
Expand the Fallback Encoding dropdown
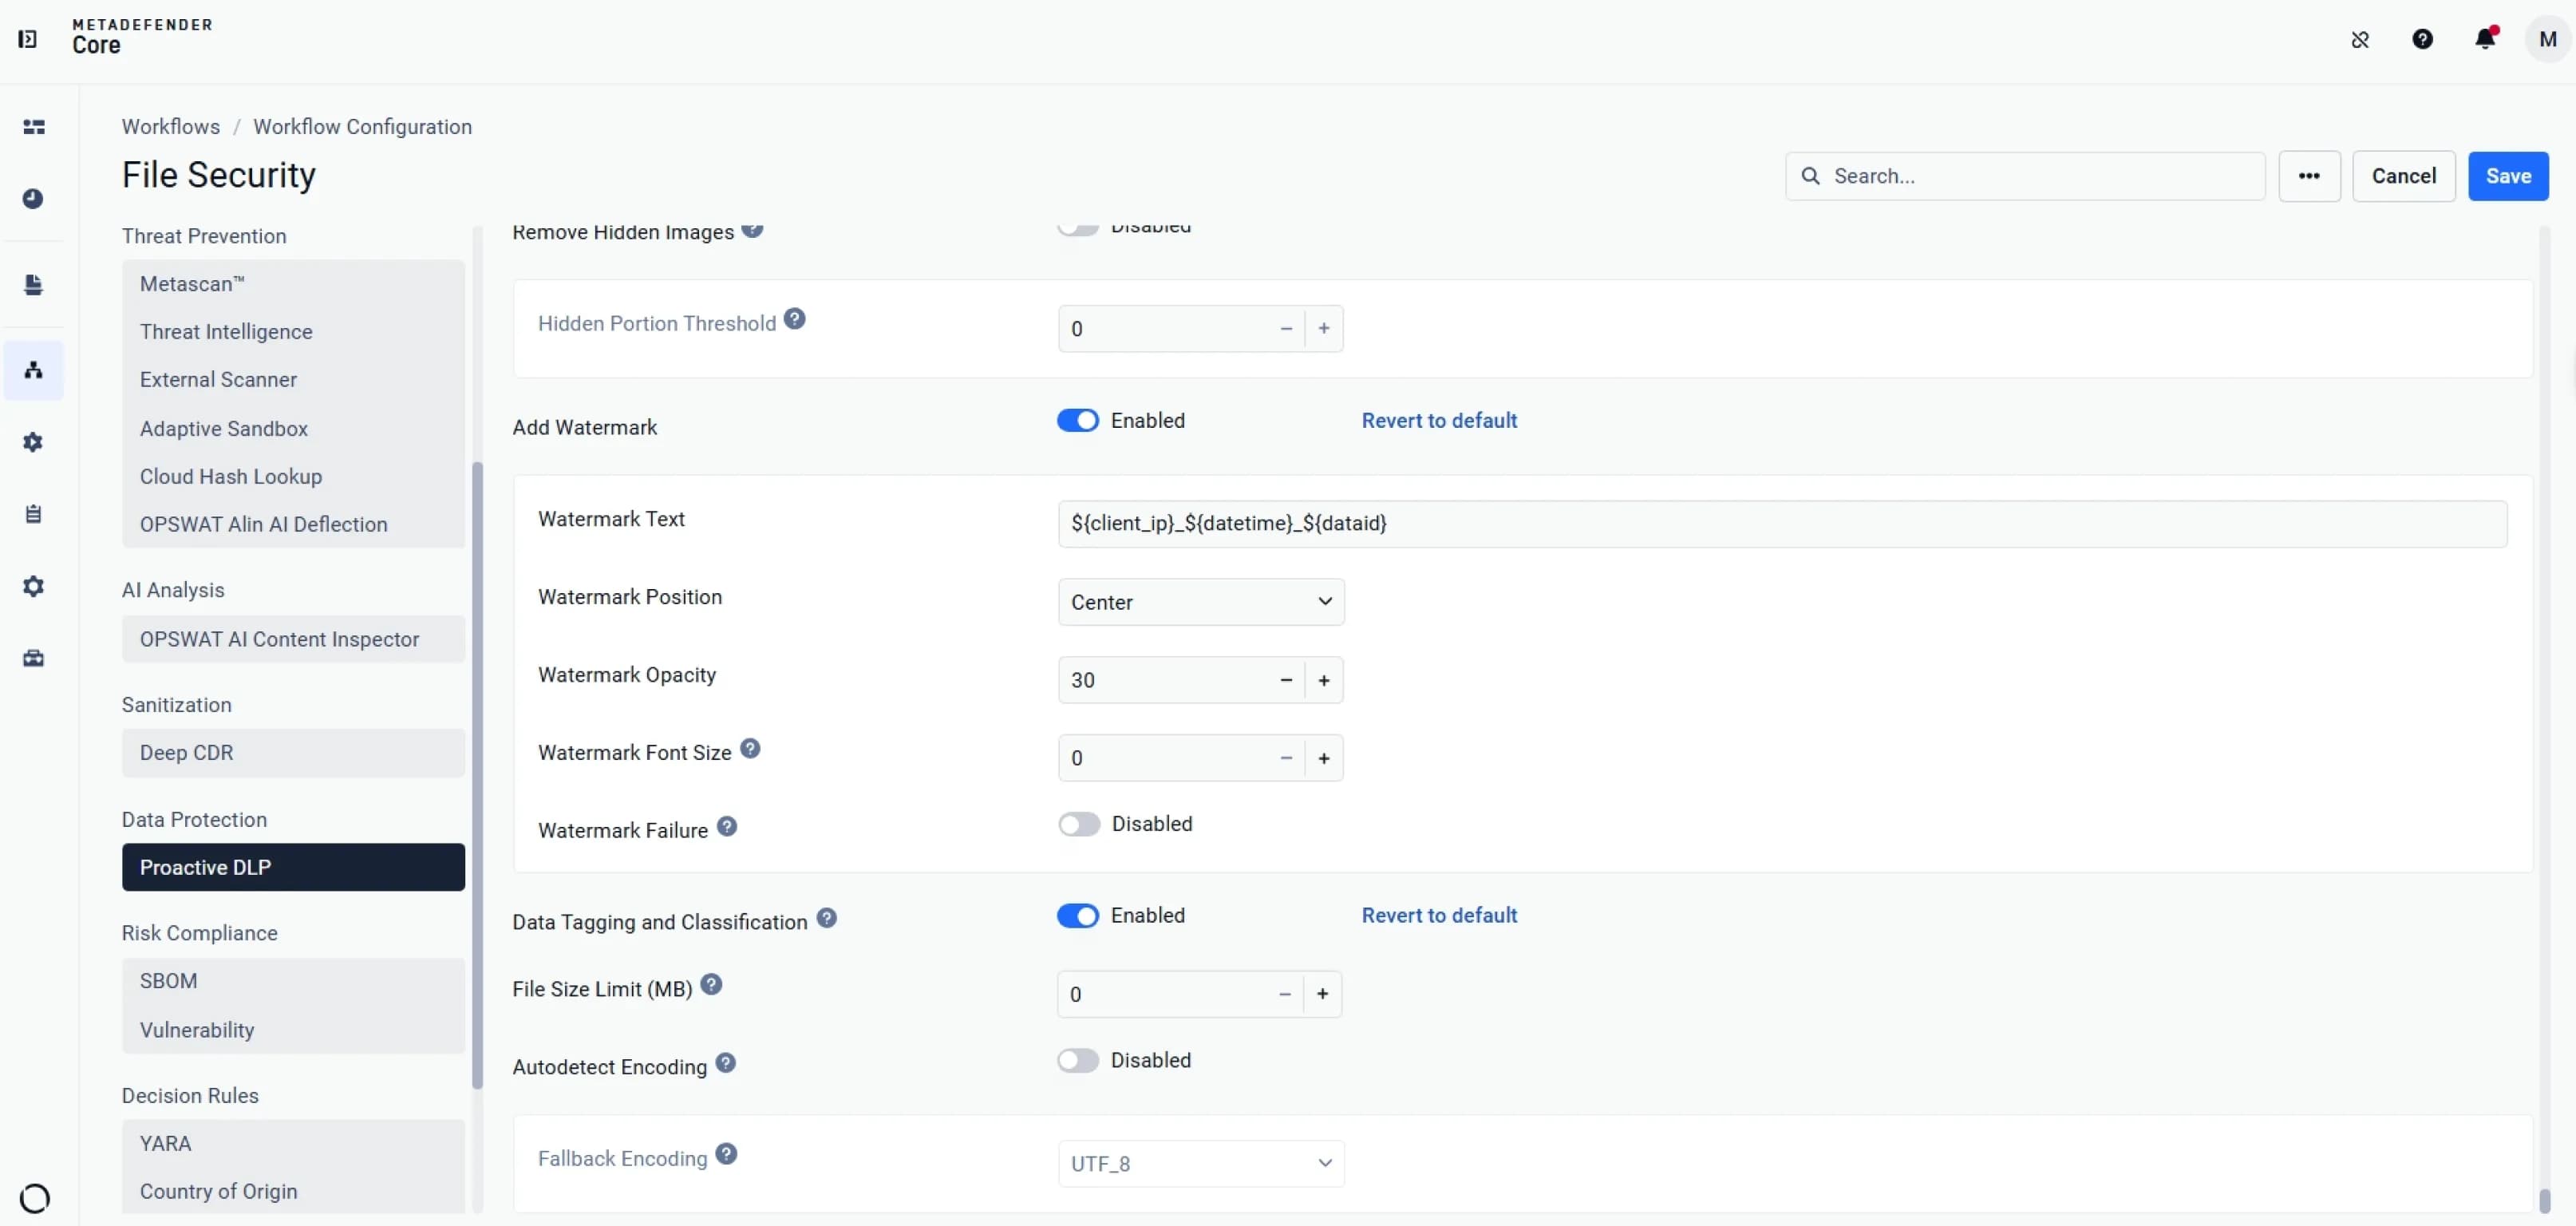coord(1201,1164)
